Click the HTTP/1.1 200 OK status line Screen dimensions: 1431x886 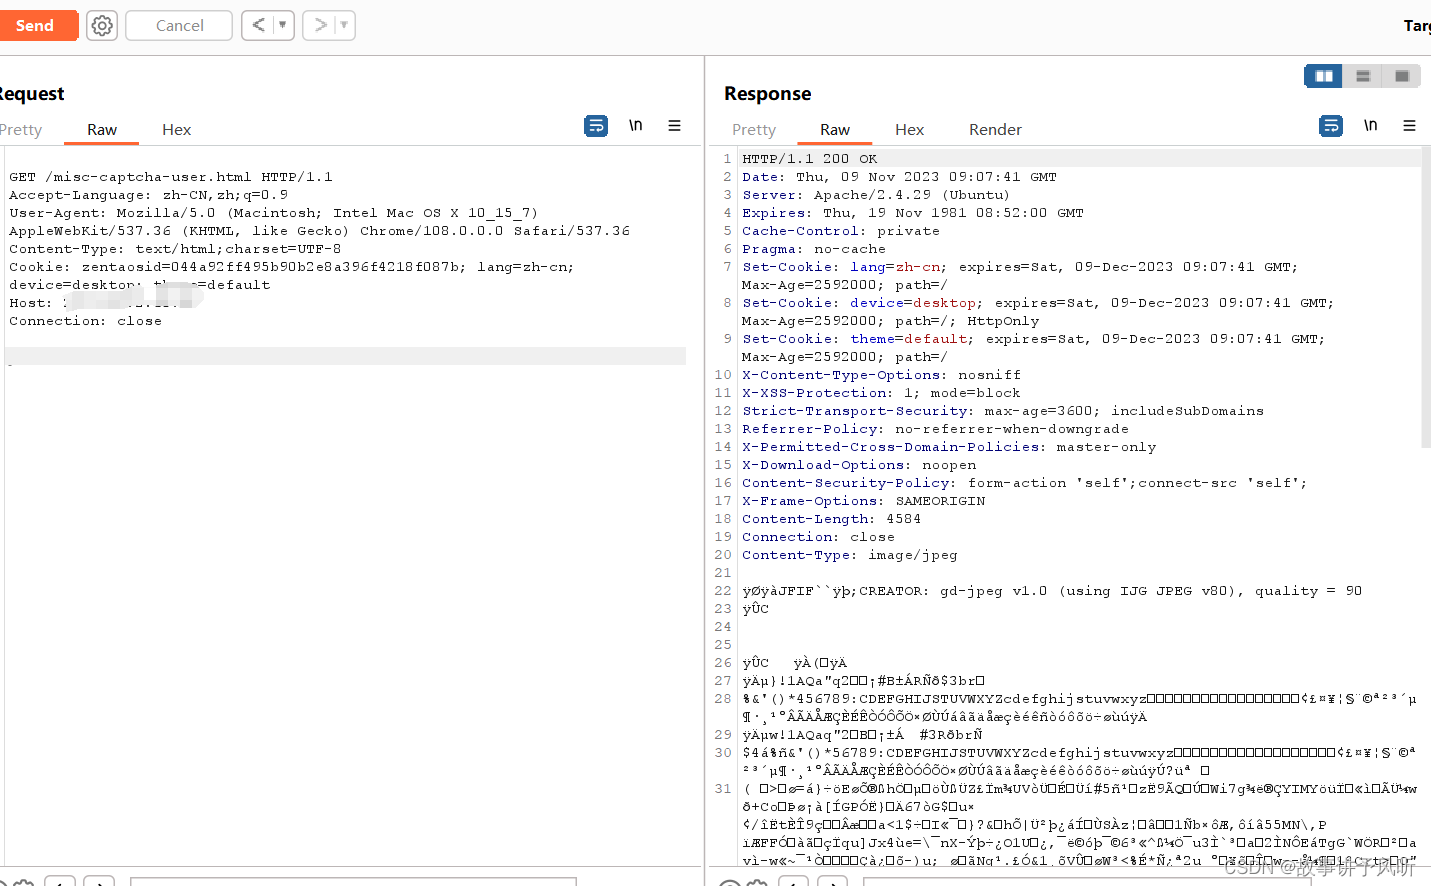point(809,159)
